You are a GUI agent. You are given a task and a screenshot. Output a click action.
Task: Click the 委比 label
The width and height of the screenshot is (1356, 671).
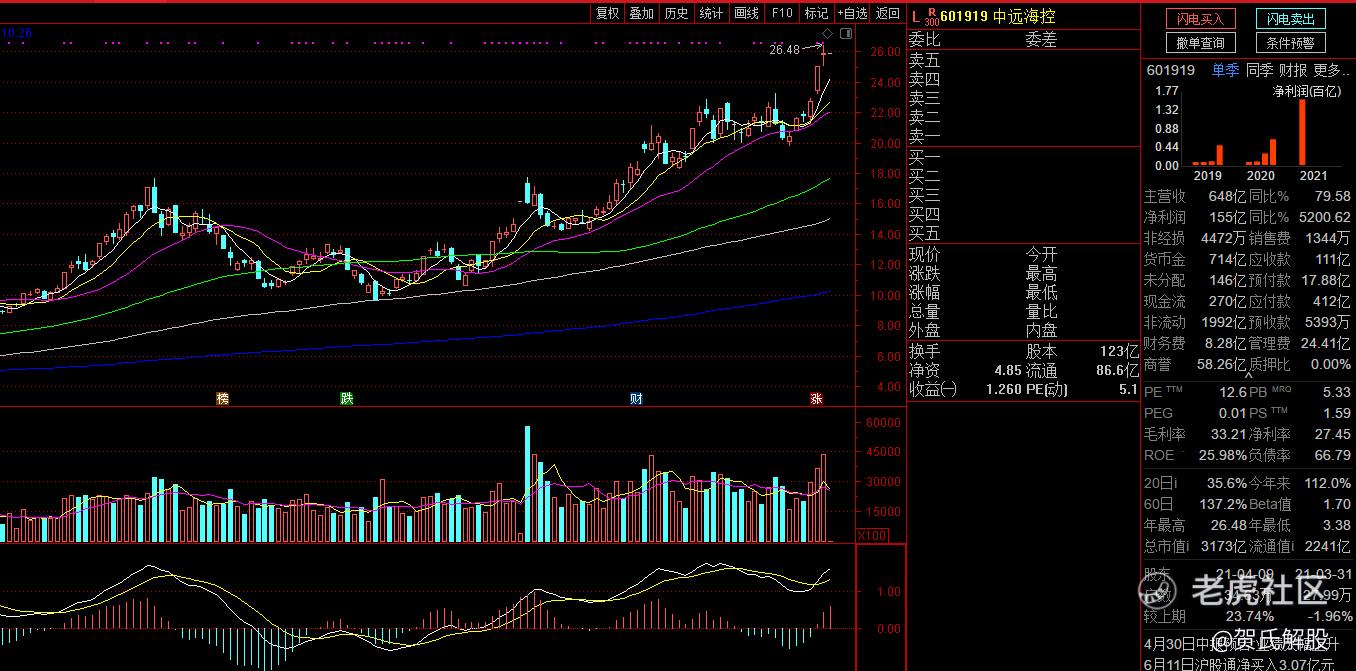tap(924, 40)
